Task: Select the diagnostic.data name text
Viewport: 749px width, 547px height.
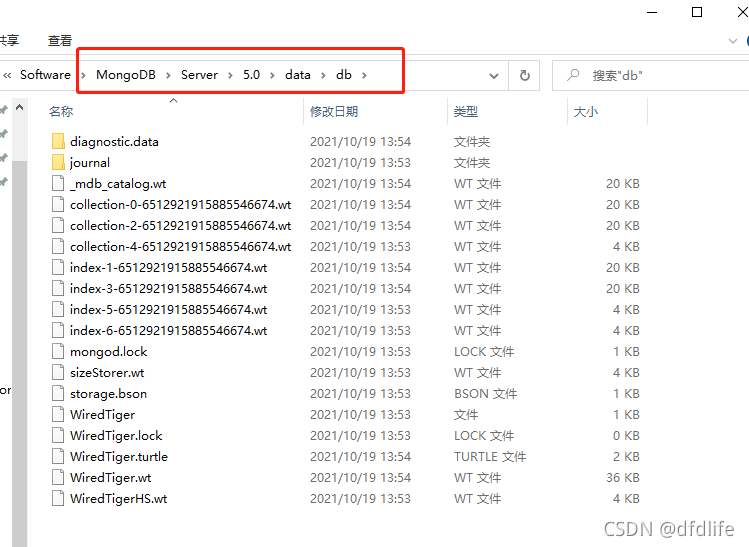Action: (114, 142)
